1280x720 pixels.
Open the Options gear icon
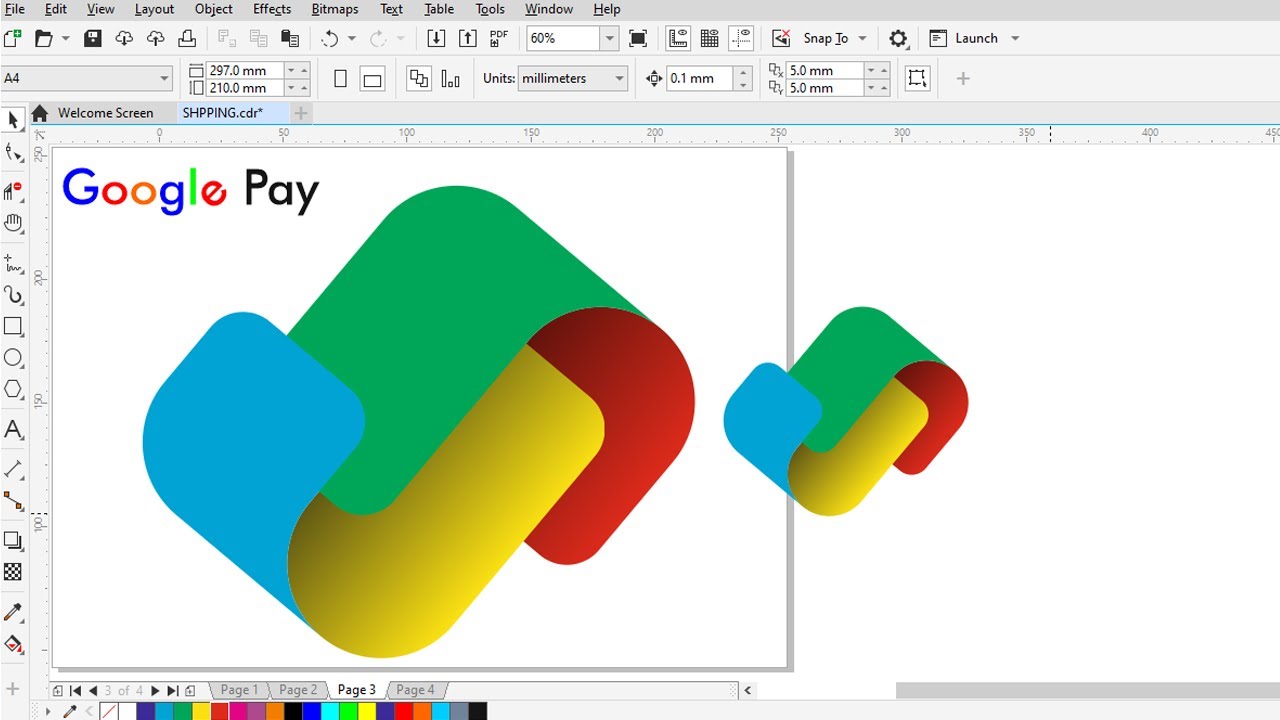[x=898, y=38]
